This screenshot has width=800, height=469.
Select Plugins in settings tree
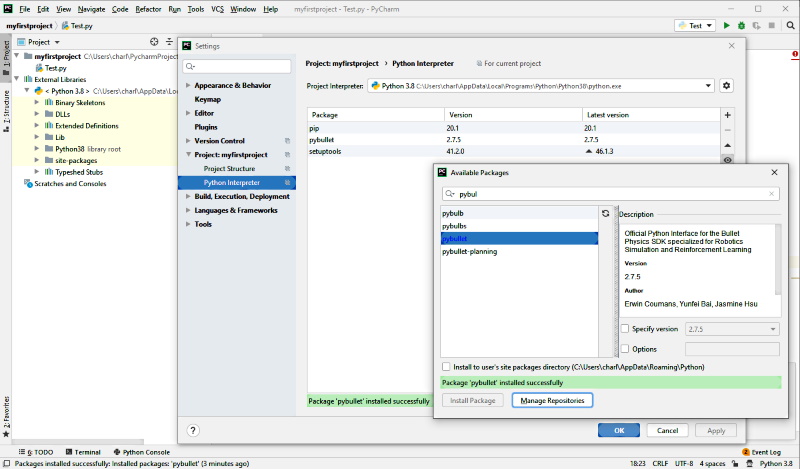(x=206, y=127)
